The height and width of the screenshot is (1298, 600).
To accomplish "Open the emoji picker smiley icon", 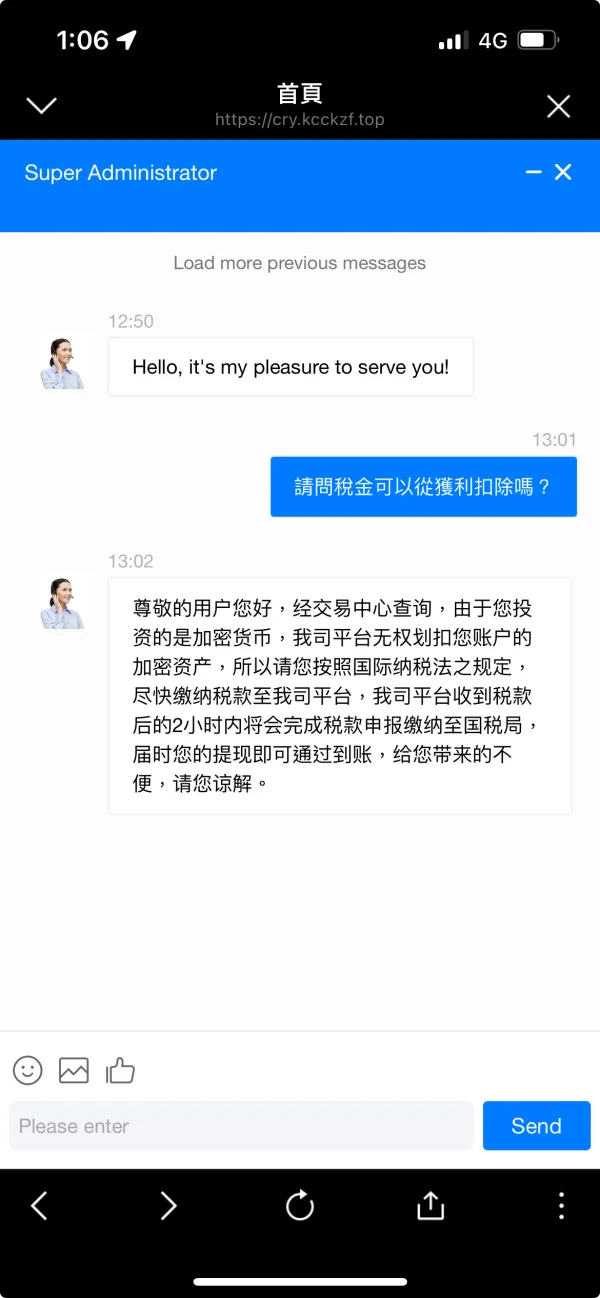I will click(x=28, y=1070).
